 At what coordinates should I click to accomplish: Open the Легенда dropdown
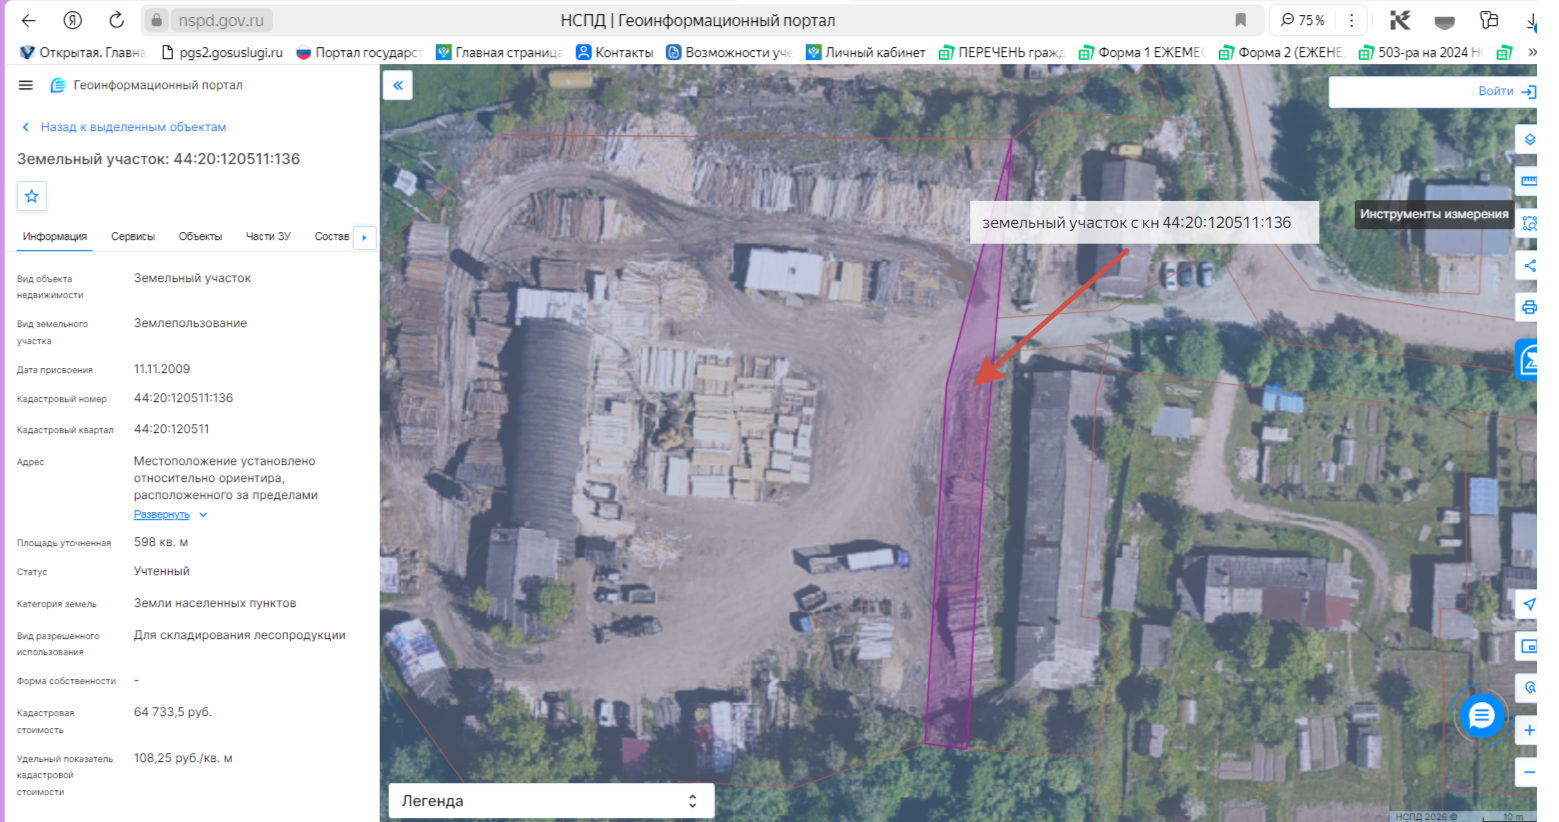(551, 801)
